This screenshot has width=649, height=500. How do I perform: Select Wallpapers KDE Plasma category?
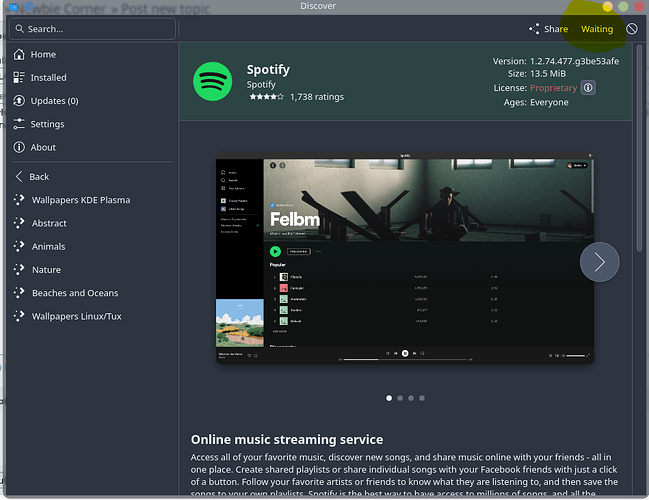(80, 200)
